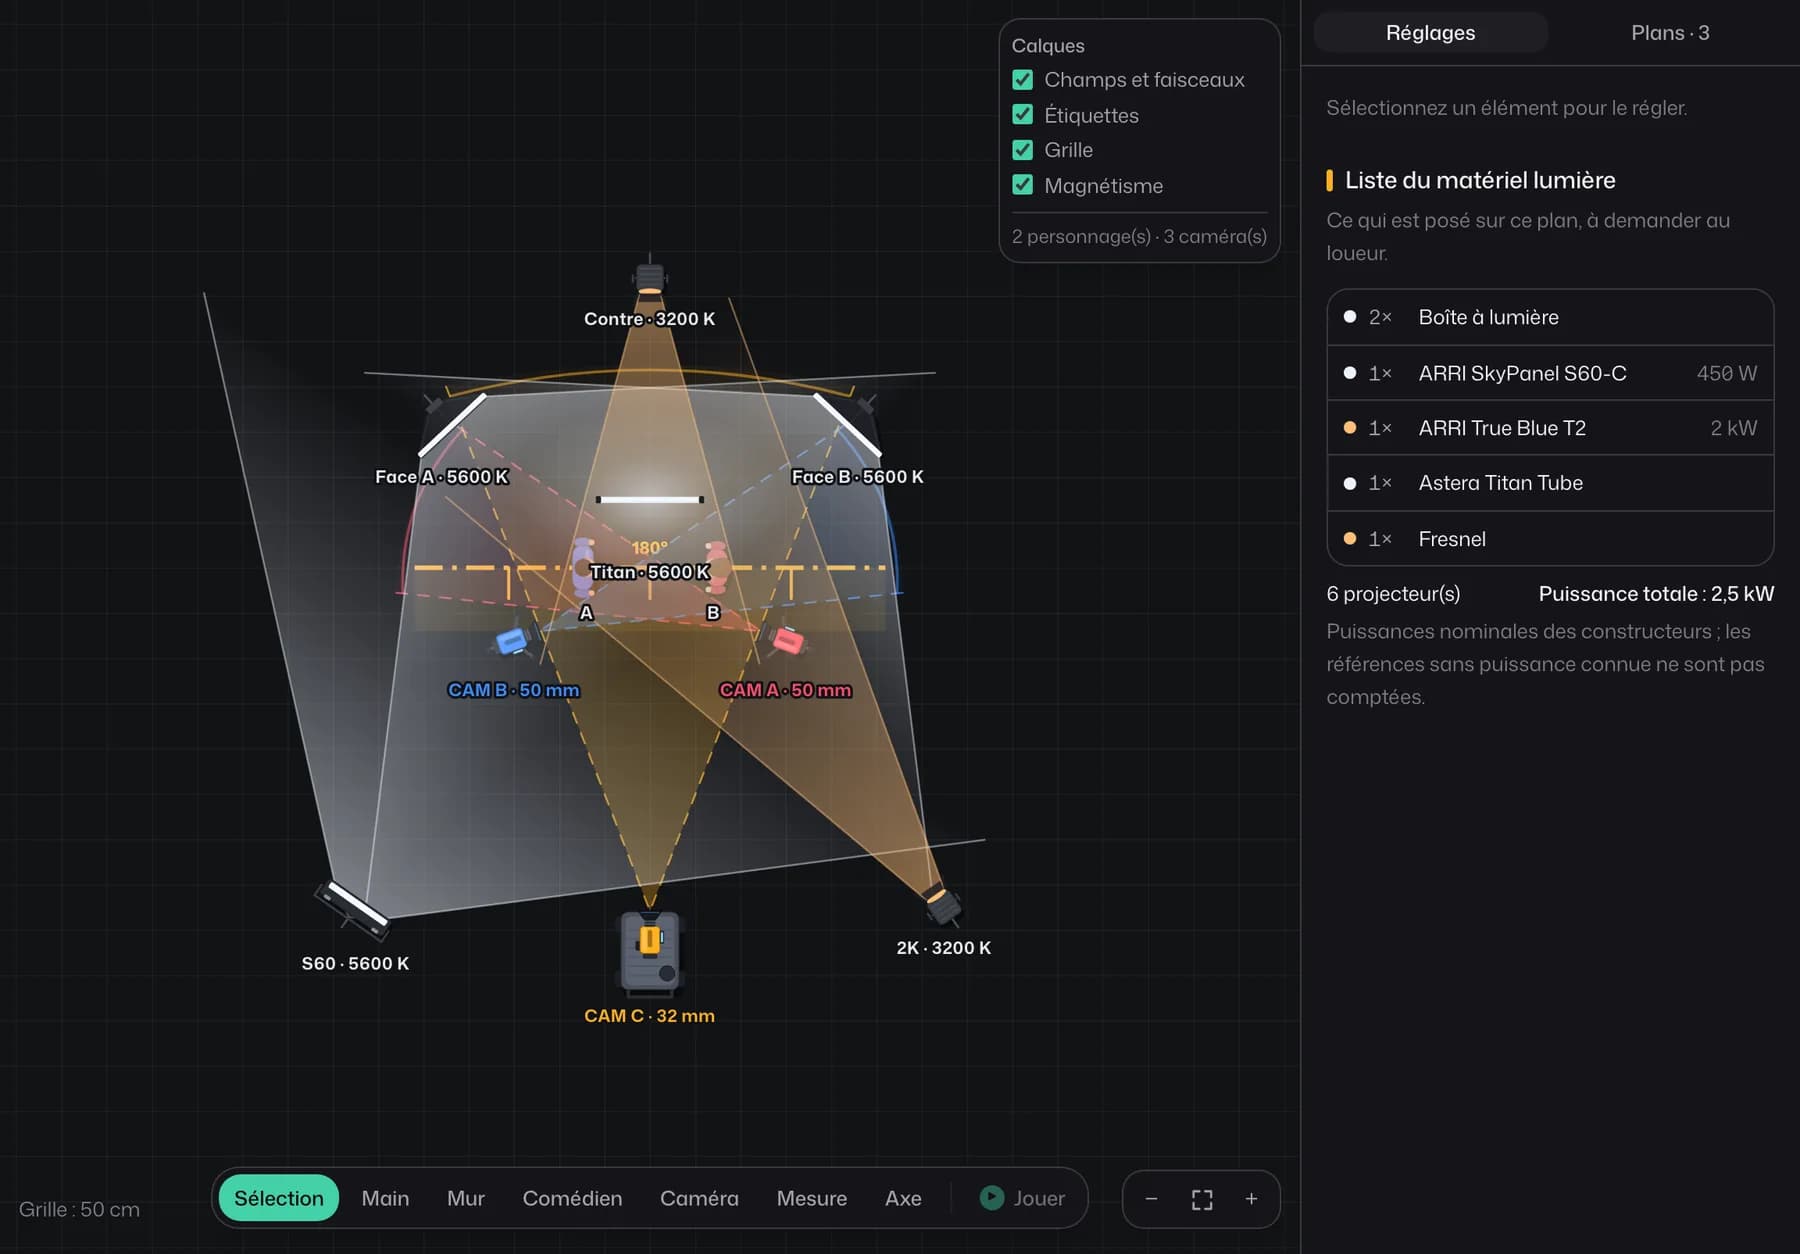
Task: Switch to the Plans · 3 tab
Action: coord(1669,32)
